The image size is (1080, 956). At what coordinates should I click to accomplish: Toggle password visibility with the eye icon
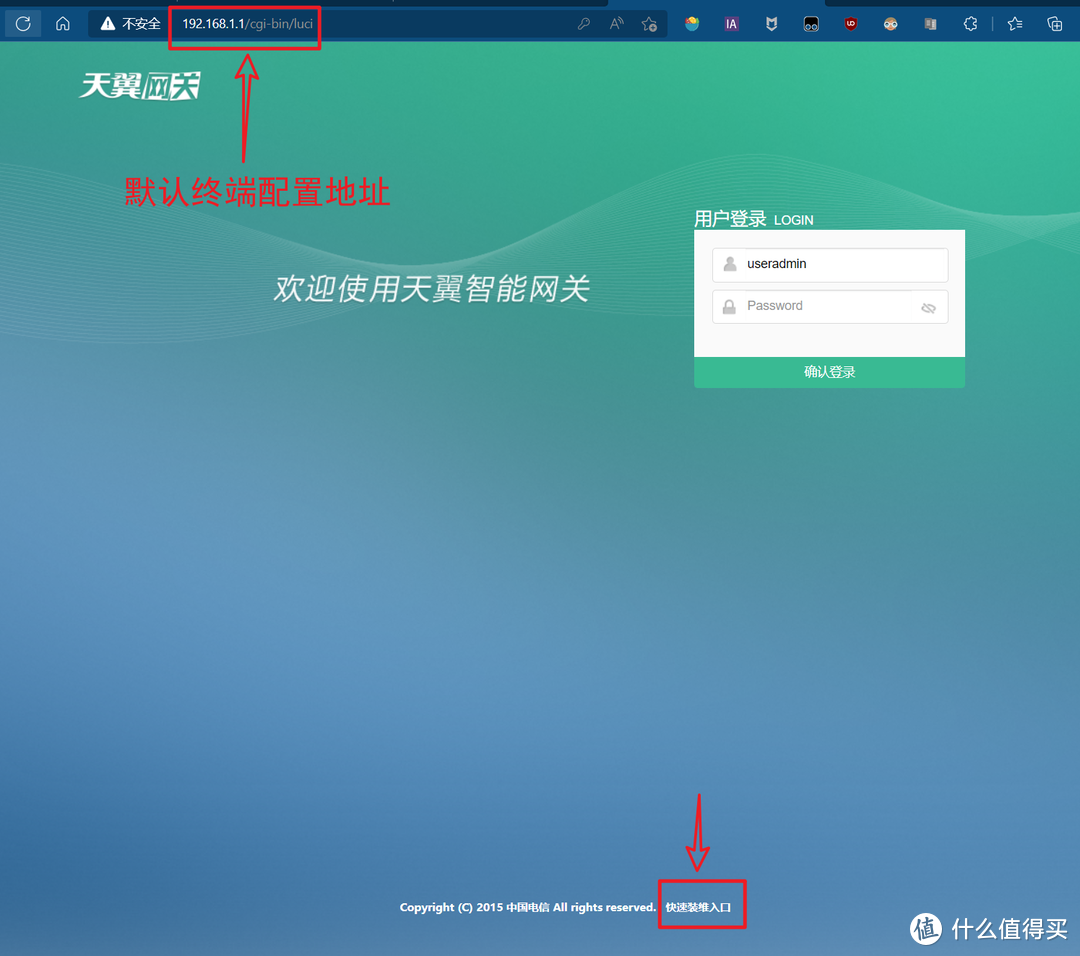pyautogui.click(x=928, y=307)
